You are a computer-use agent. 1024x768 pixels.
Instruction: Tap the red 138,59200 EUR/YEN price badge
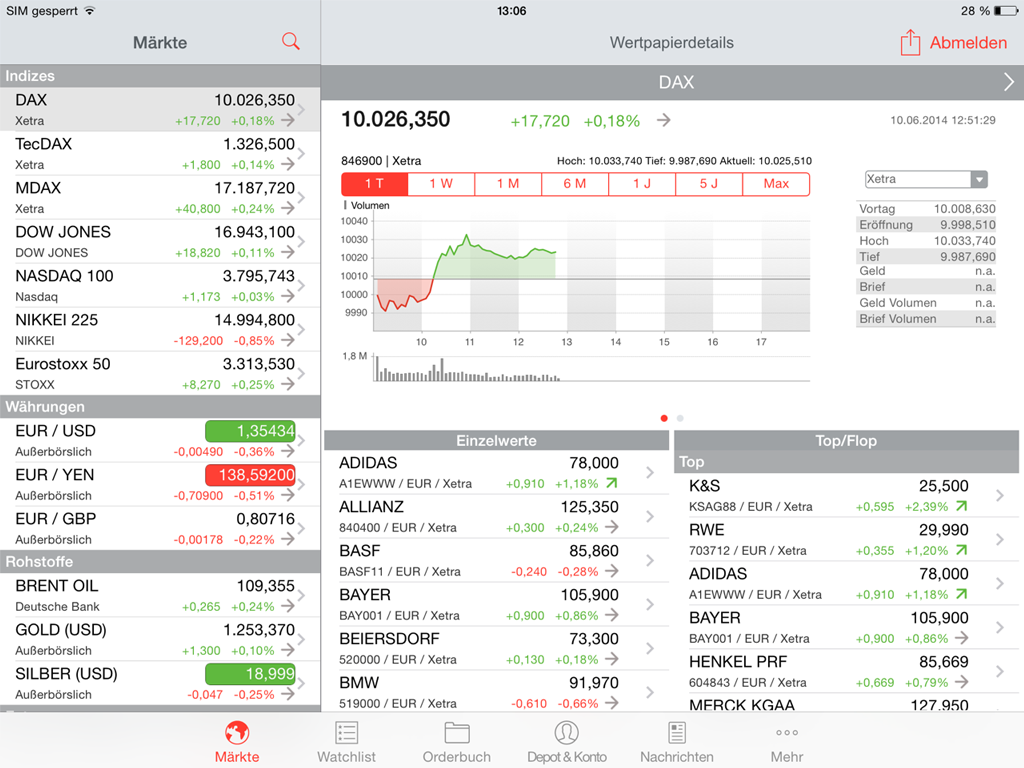(x=250, y=475)
